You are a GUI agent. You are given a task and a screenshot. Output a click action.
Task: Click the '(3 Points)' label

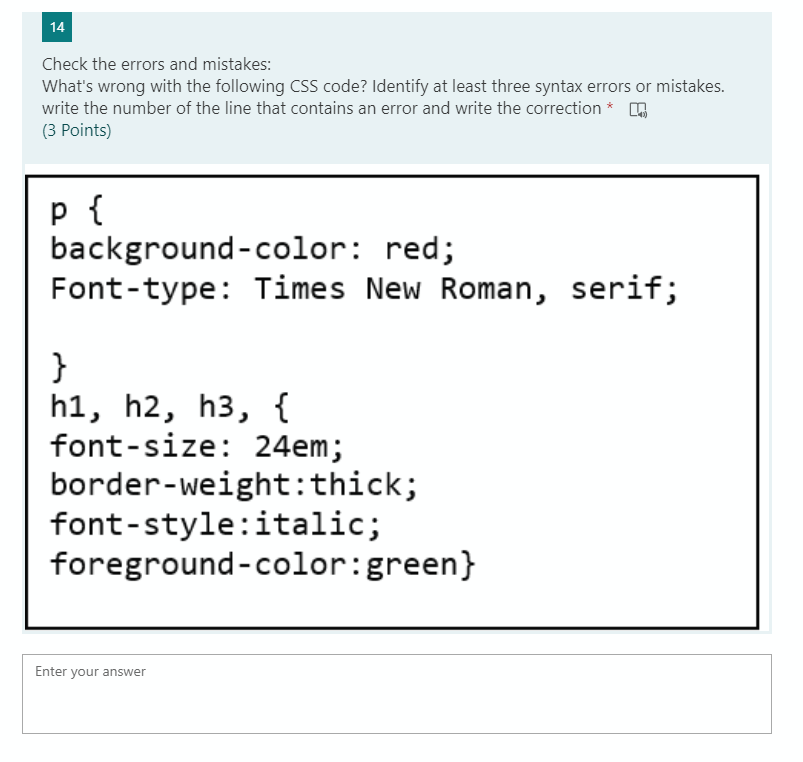(x=74, y=130)
